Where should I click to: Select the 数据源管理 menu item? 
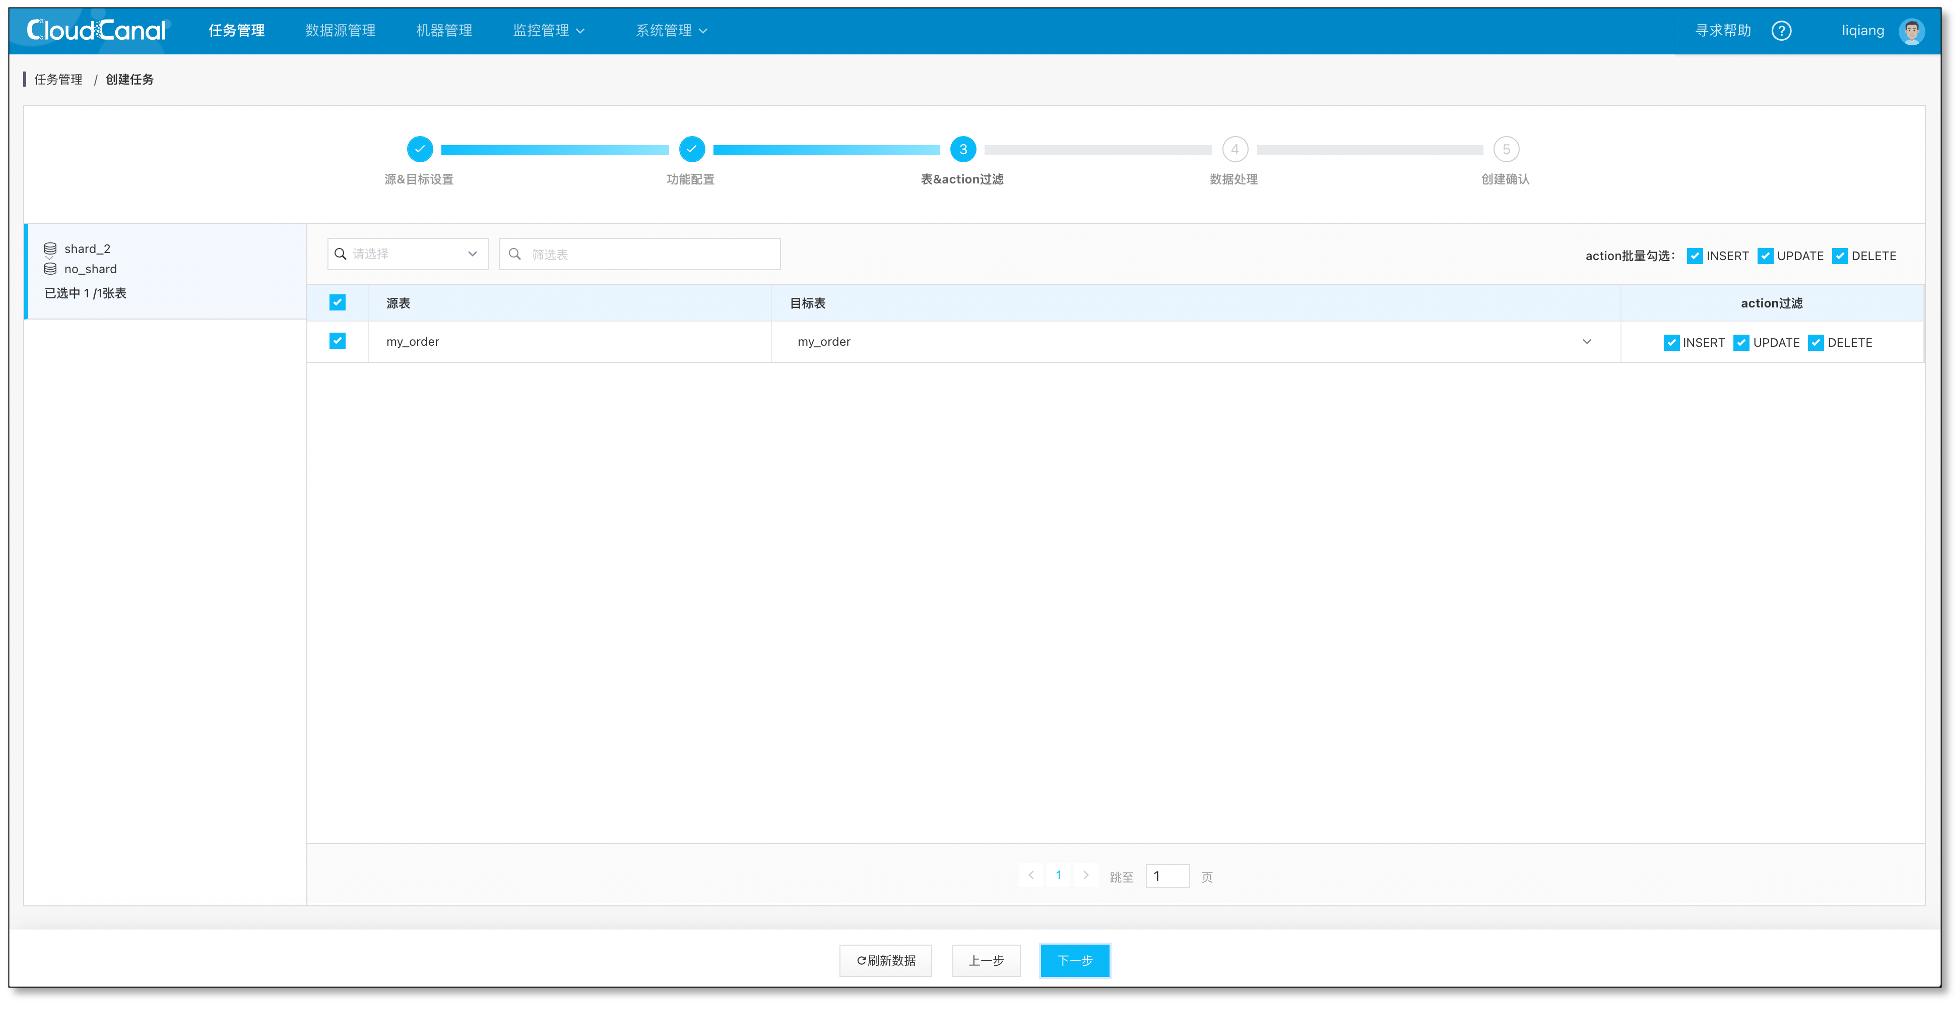click(x=339, y=30)
